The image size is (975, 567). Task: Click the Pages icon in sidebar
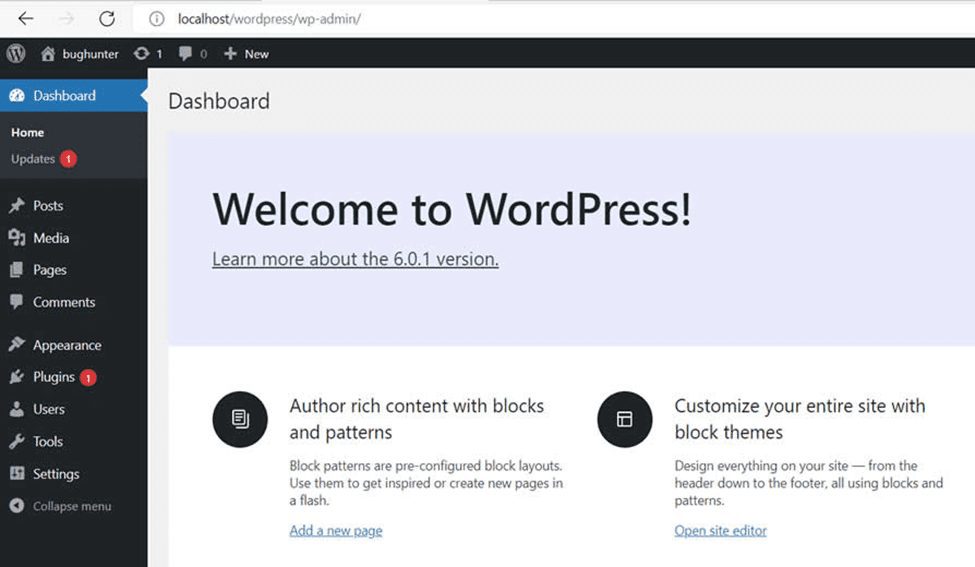[x=17, y=270]
